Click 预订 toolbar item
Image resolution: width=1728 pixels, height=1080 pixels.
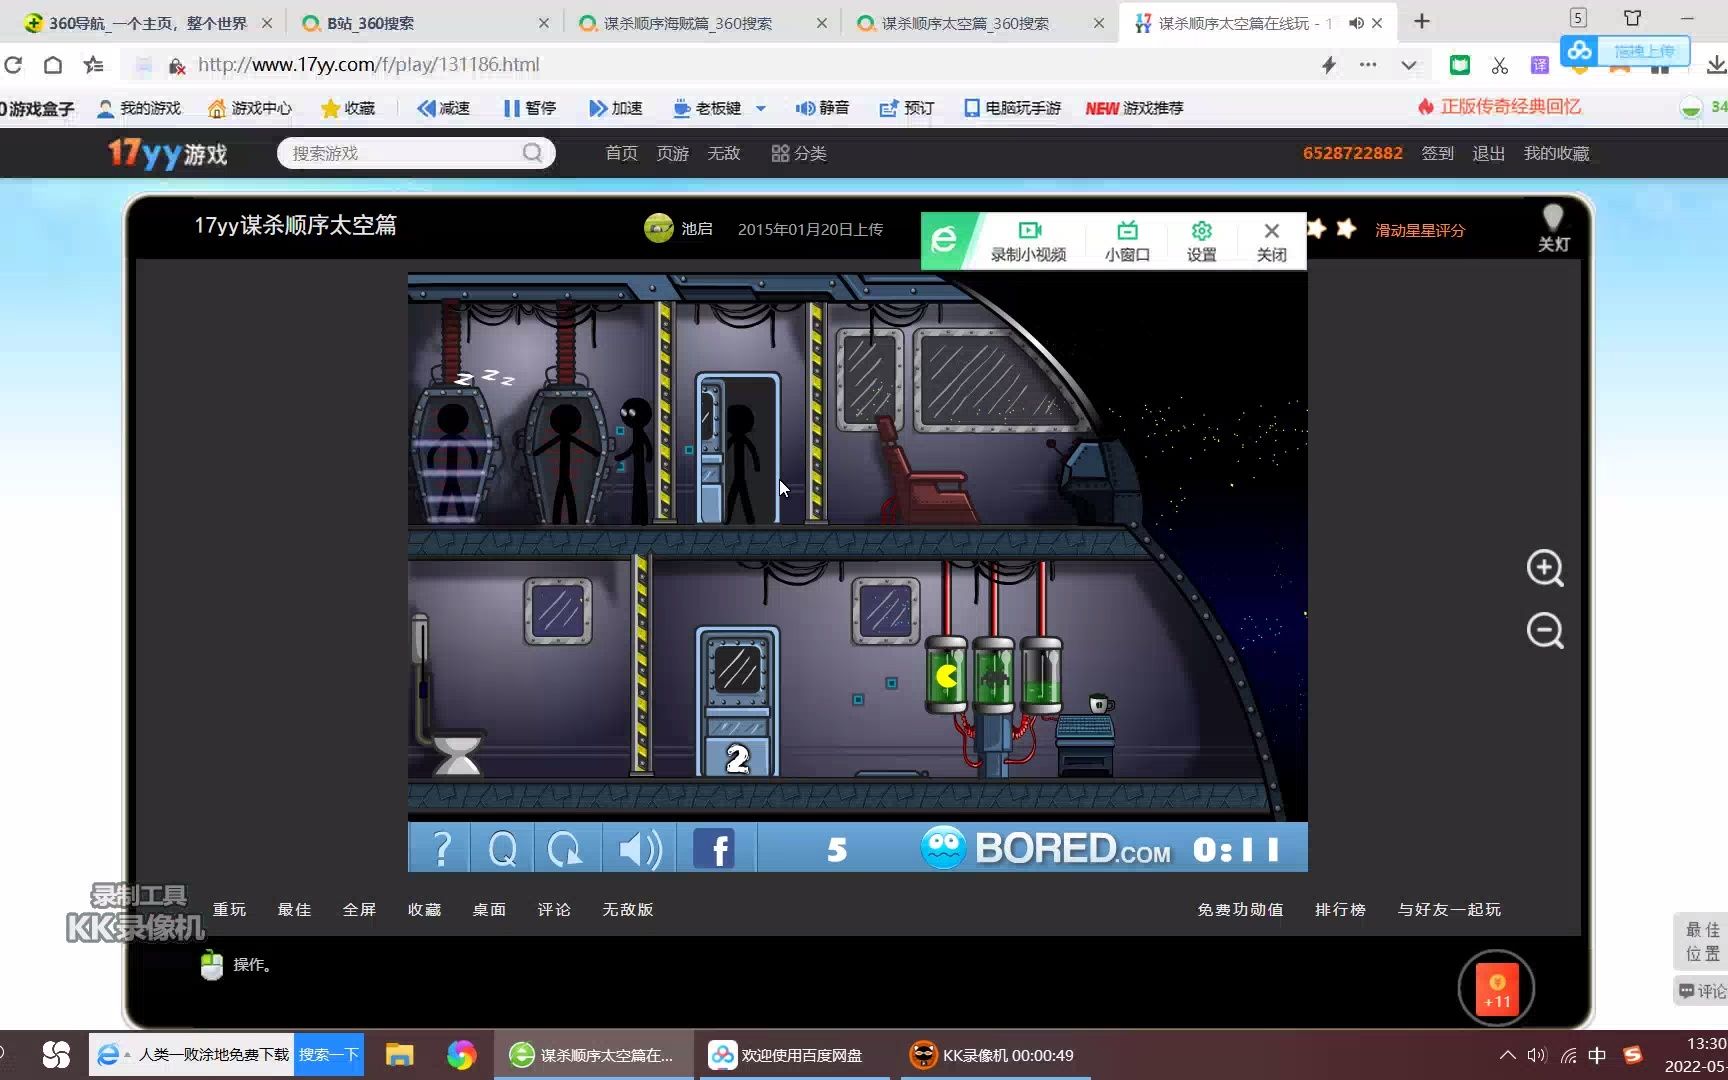point(906,108)
